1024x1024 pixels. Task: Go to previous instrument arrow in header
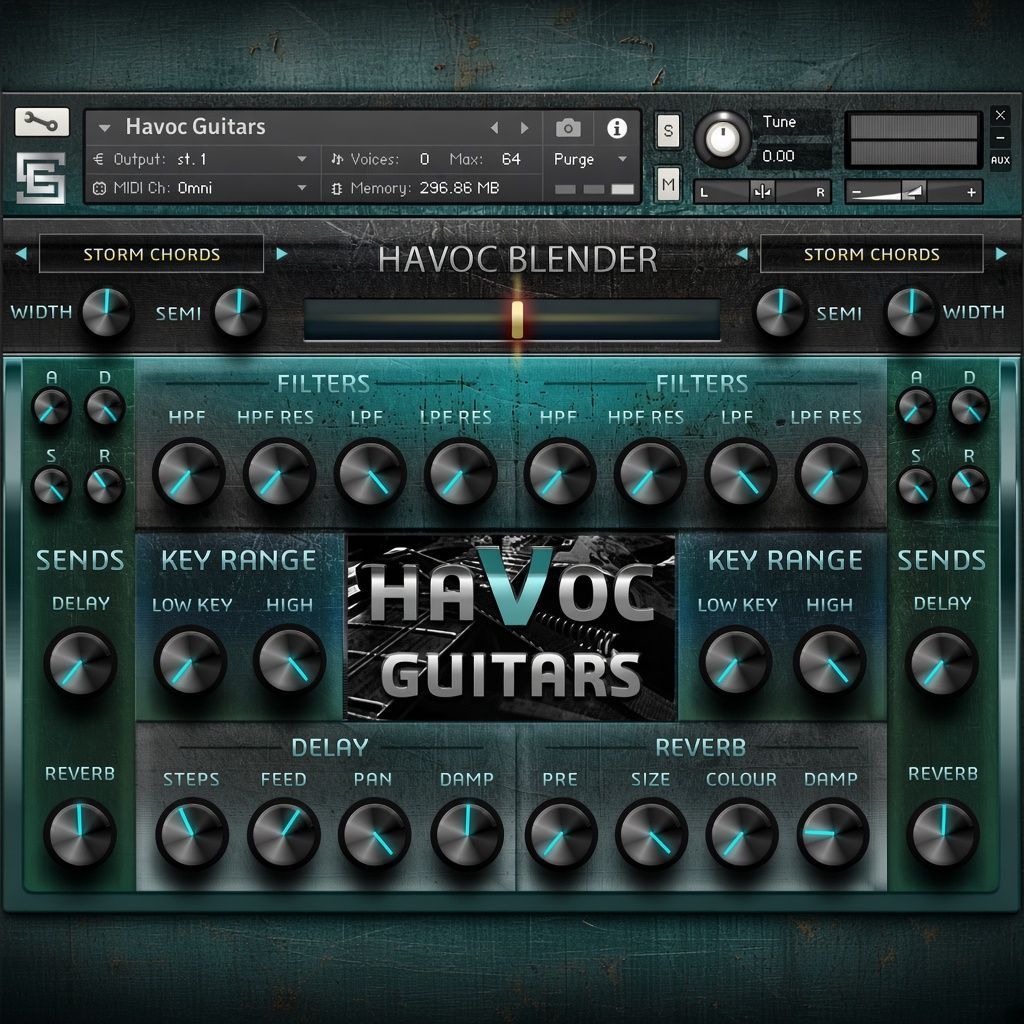tap(494, 128)
